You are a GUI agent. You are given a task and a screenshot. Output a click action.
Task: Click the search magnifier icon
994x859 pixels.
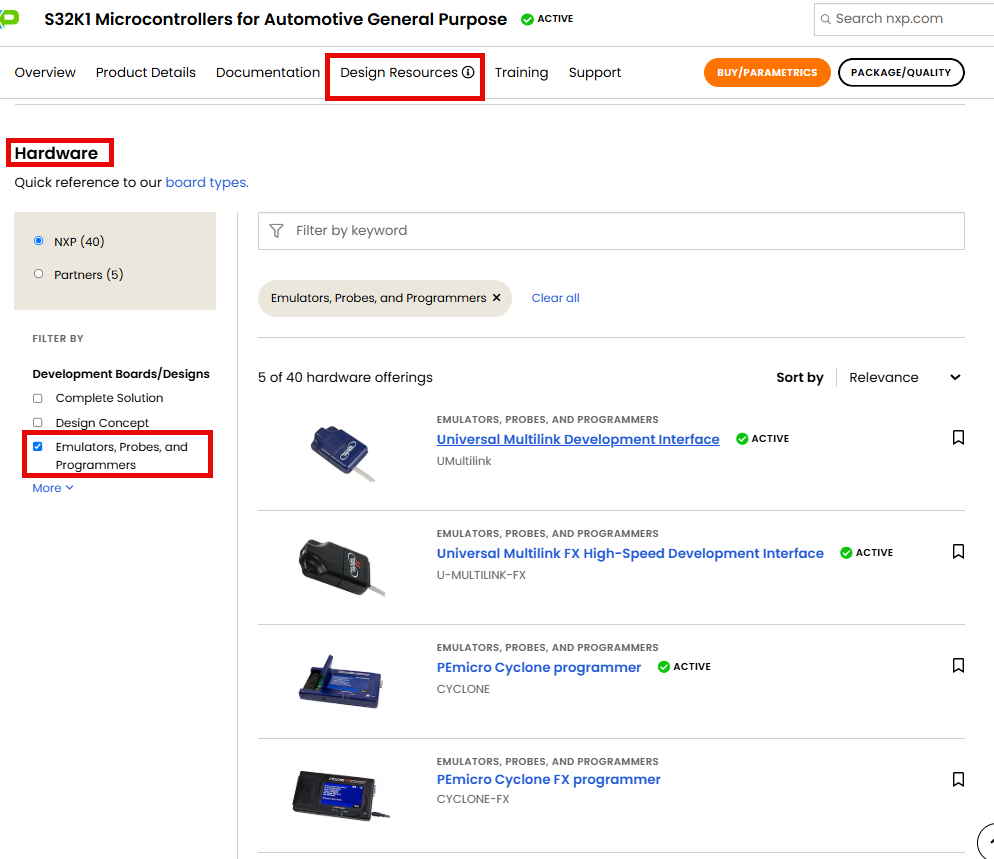(x=825, y=18)
